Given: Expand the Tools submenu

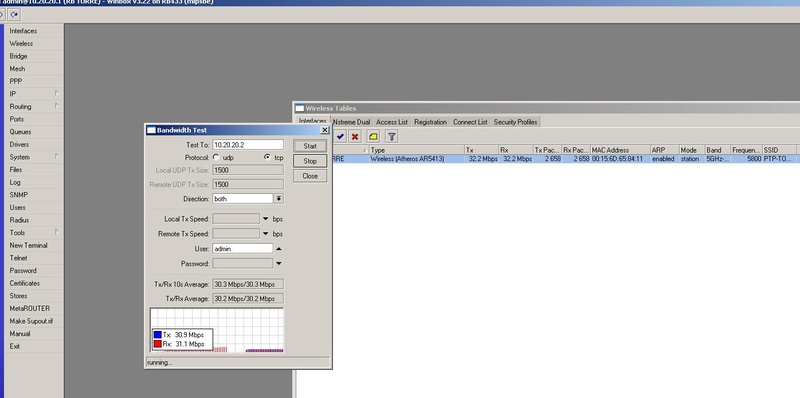Looking at the screenshot, I should 57,232.
